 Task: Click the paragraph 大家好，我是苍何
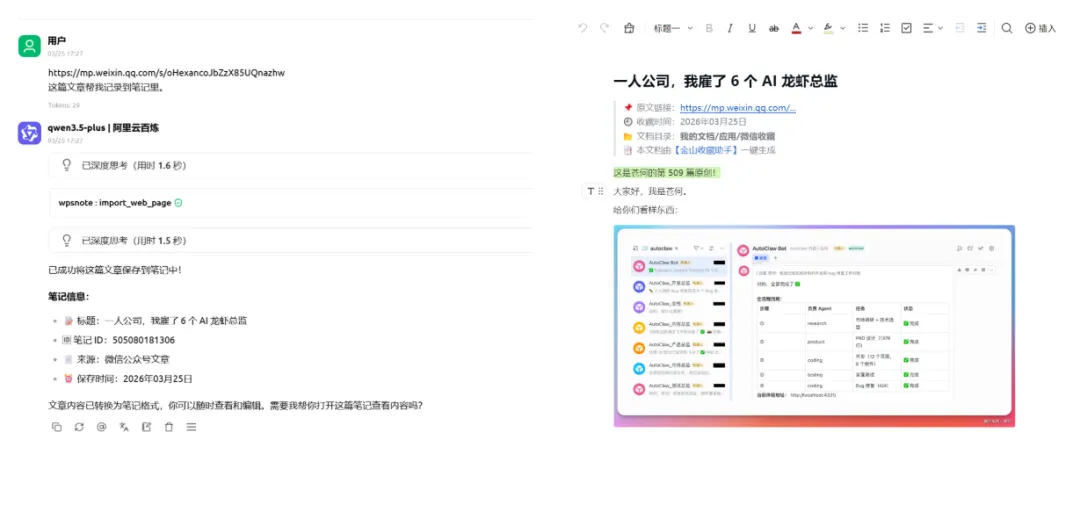click(650, 191)
